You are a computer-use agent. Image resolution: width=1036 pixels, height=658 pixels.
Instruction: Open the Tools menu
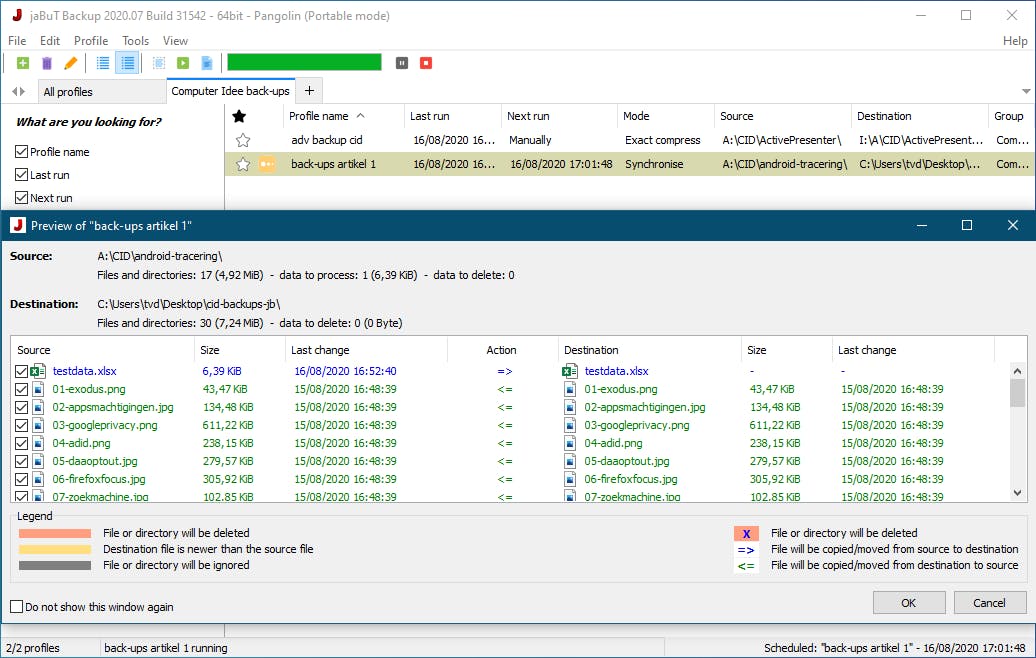pos(135,41)
